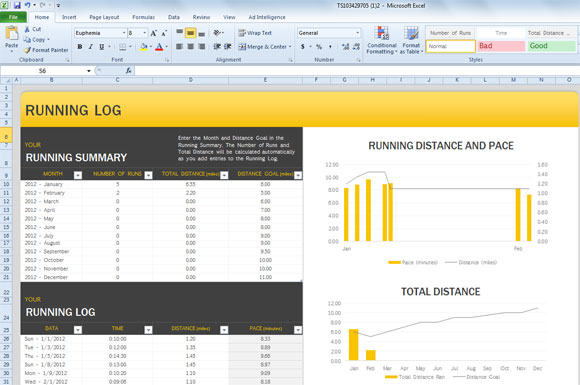580x385 pixels.
Task: Click the yellow Jan bar in Total Distance chart
Action: pyautogui.click(x=354, y=344)
